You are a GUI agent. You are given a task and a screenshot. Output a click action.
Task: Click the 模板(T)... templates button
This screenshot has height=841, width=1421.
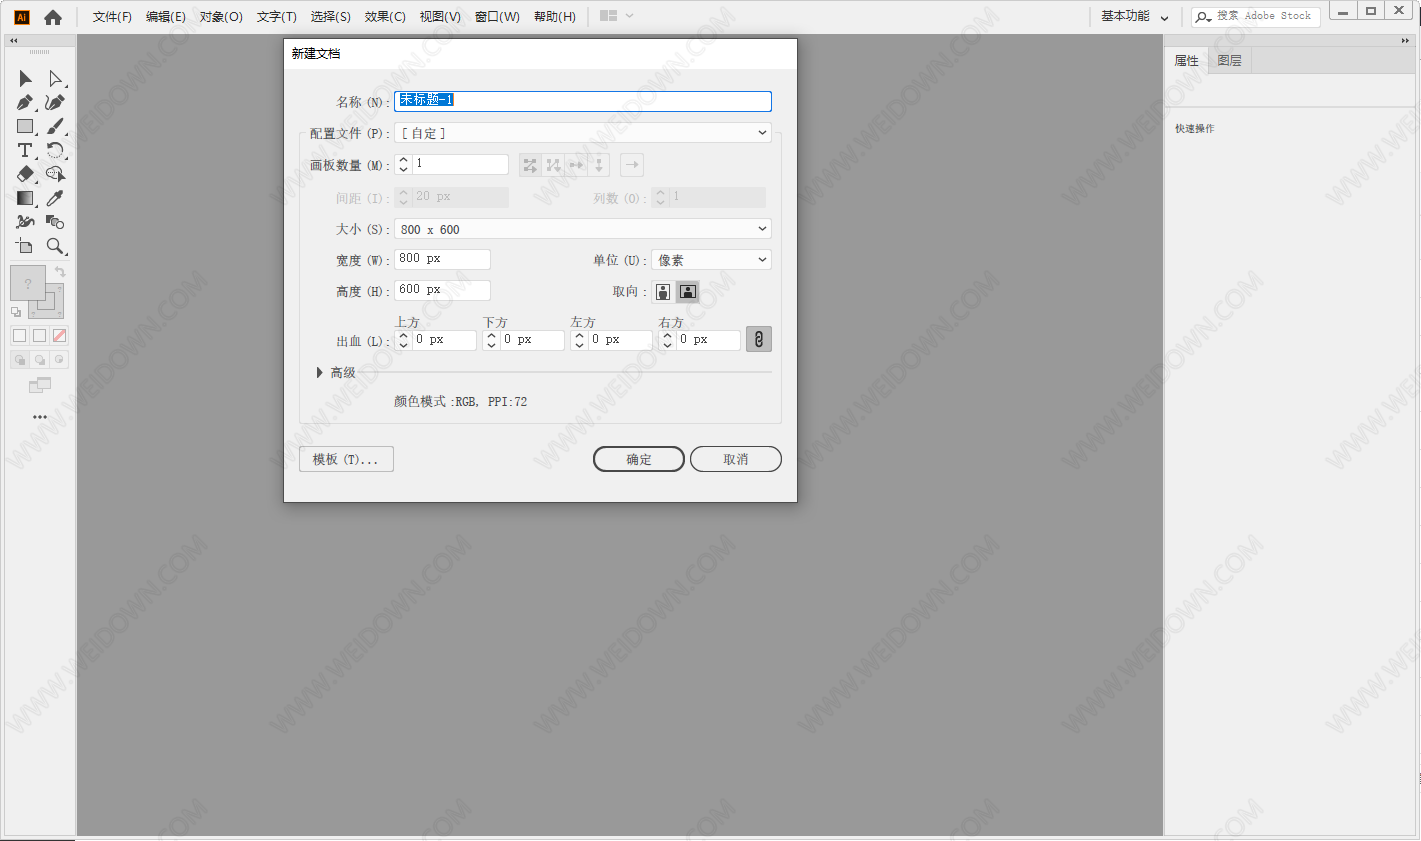[x=346, y=459]
